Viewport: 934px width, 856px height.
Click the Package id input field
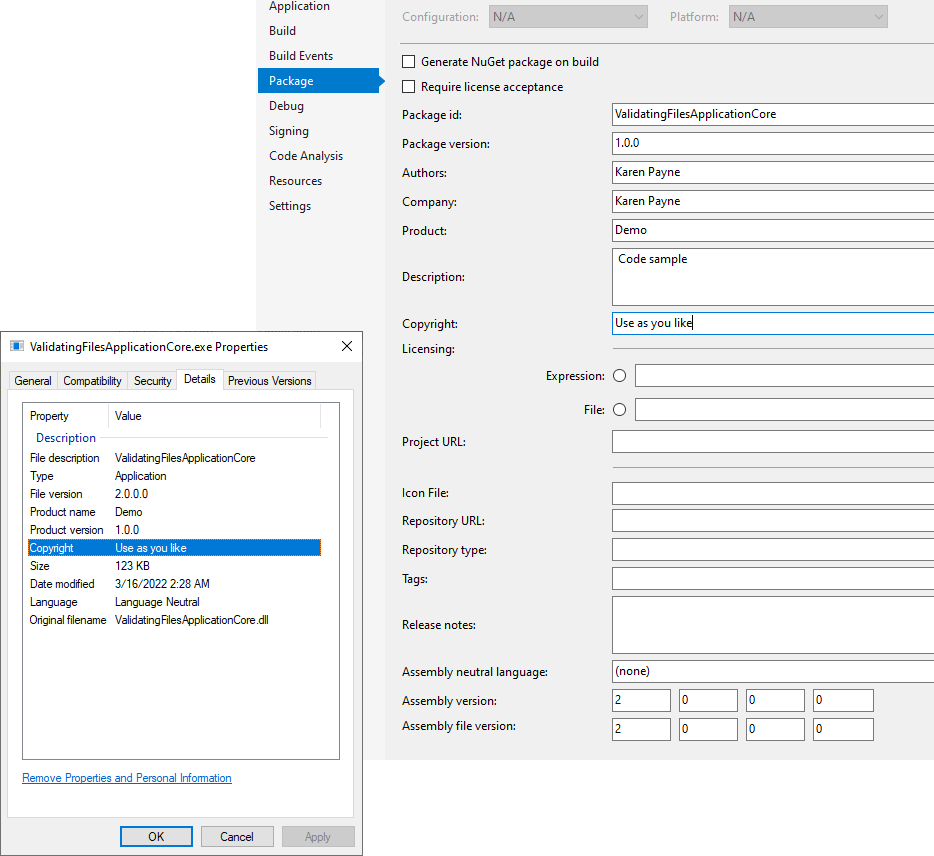773,114
